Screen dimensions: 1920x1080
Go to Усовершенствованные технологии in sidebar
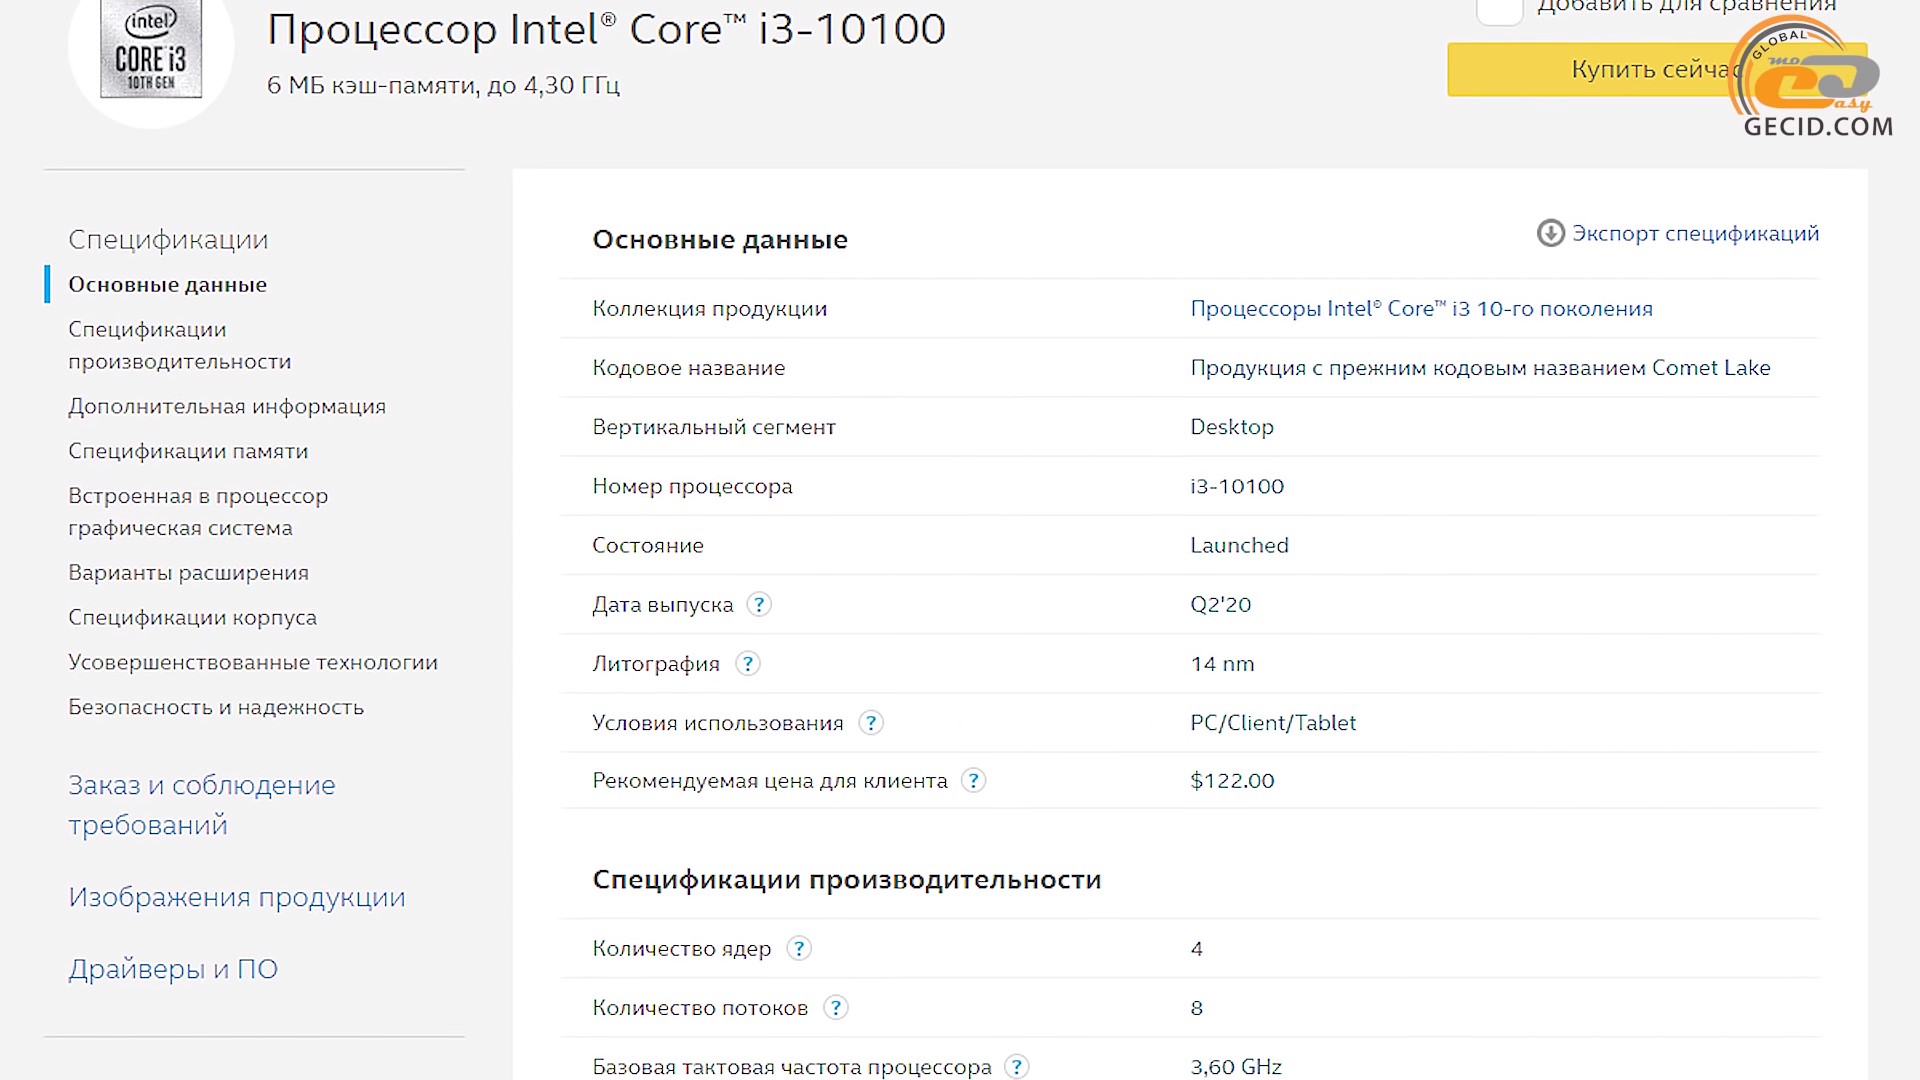click(x=253, y=662)
